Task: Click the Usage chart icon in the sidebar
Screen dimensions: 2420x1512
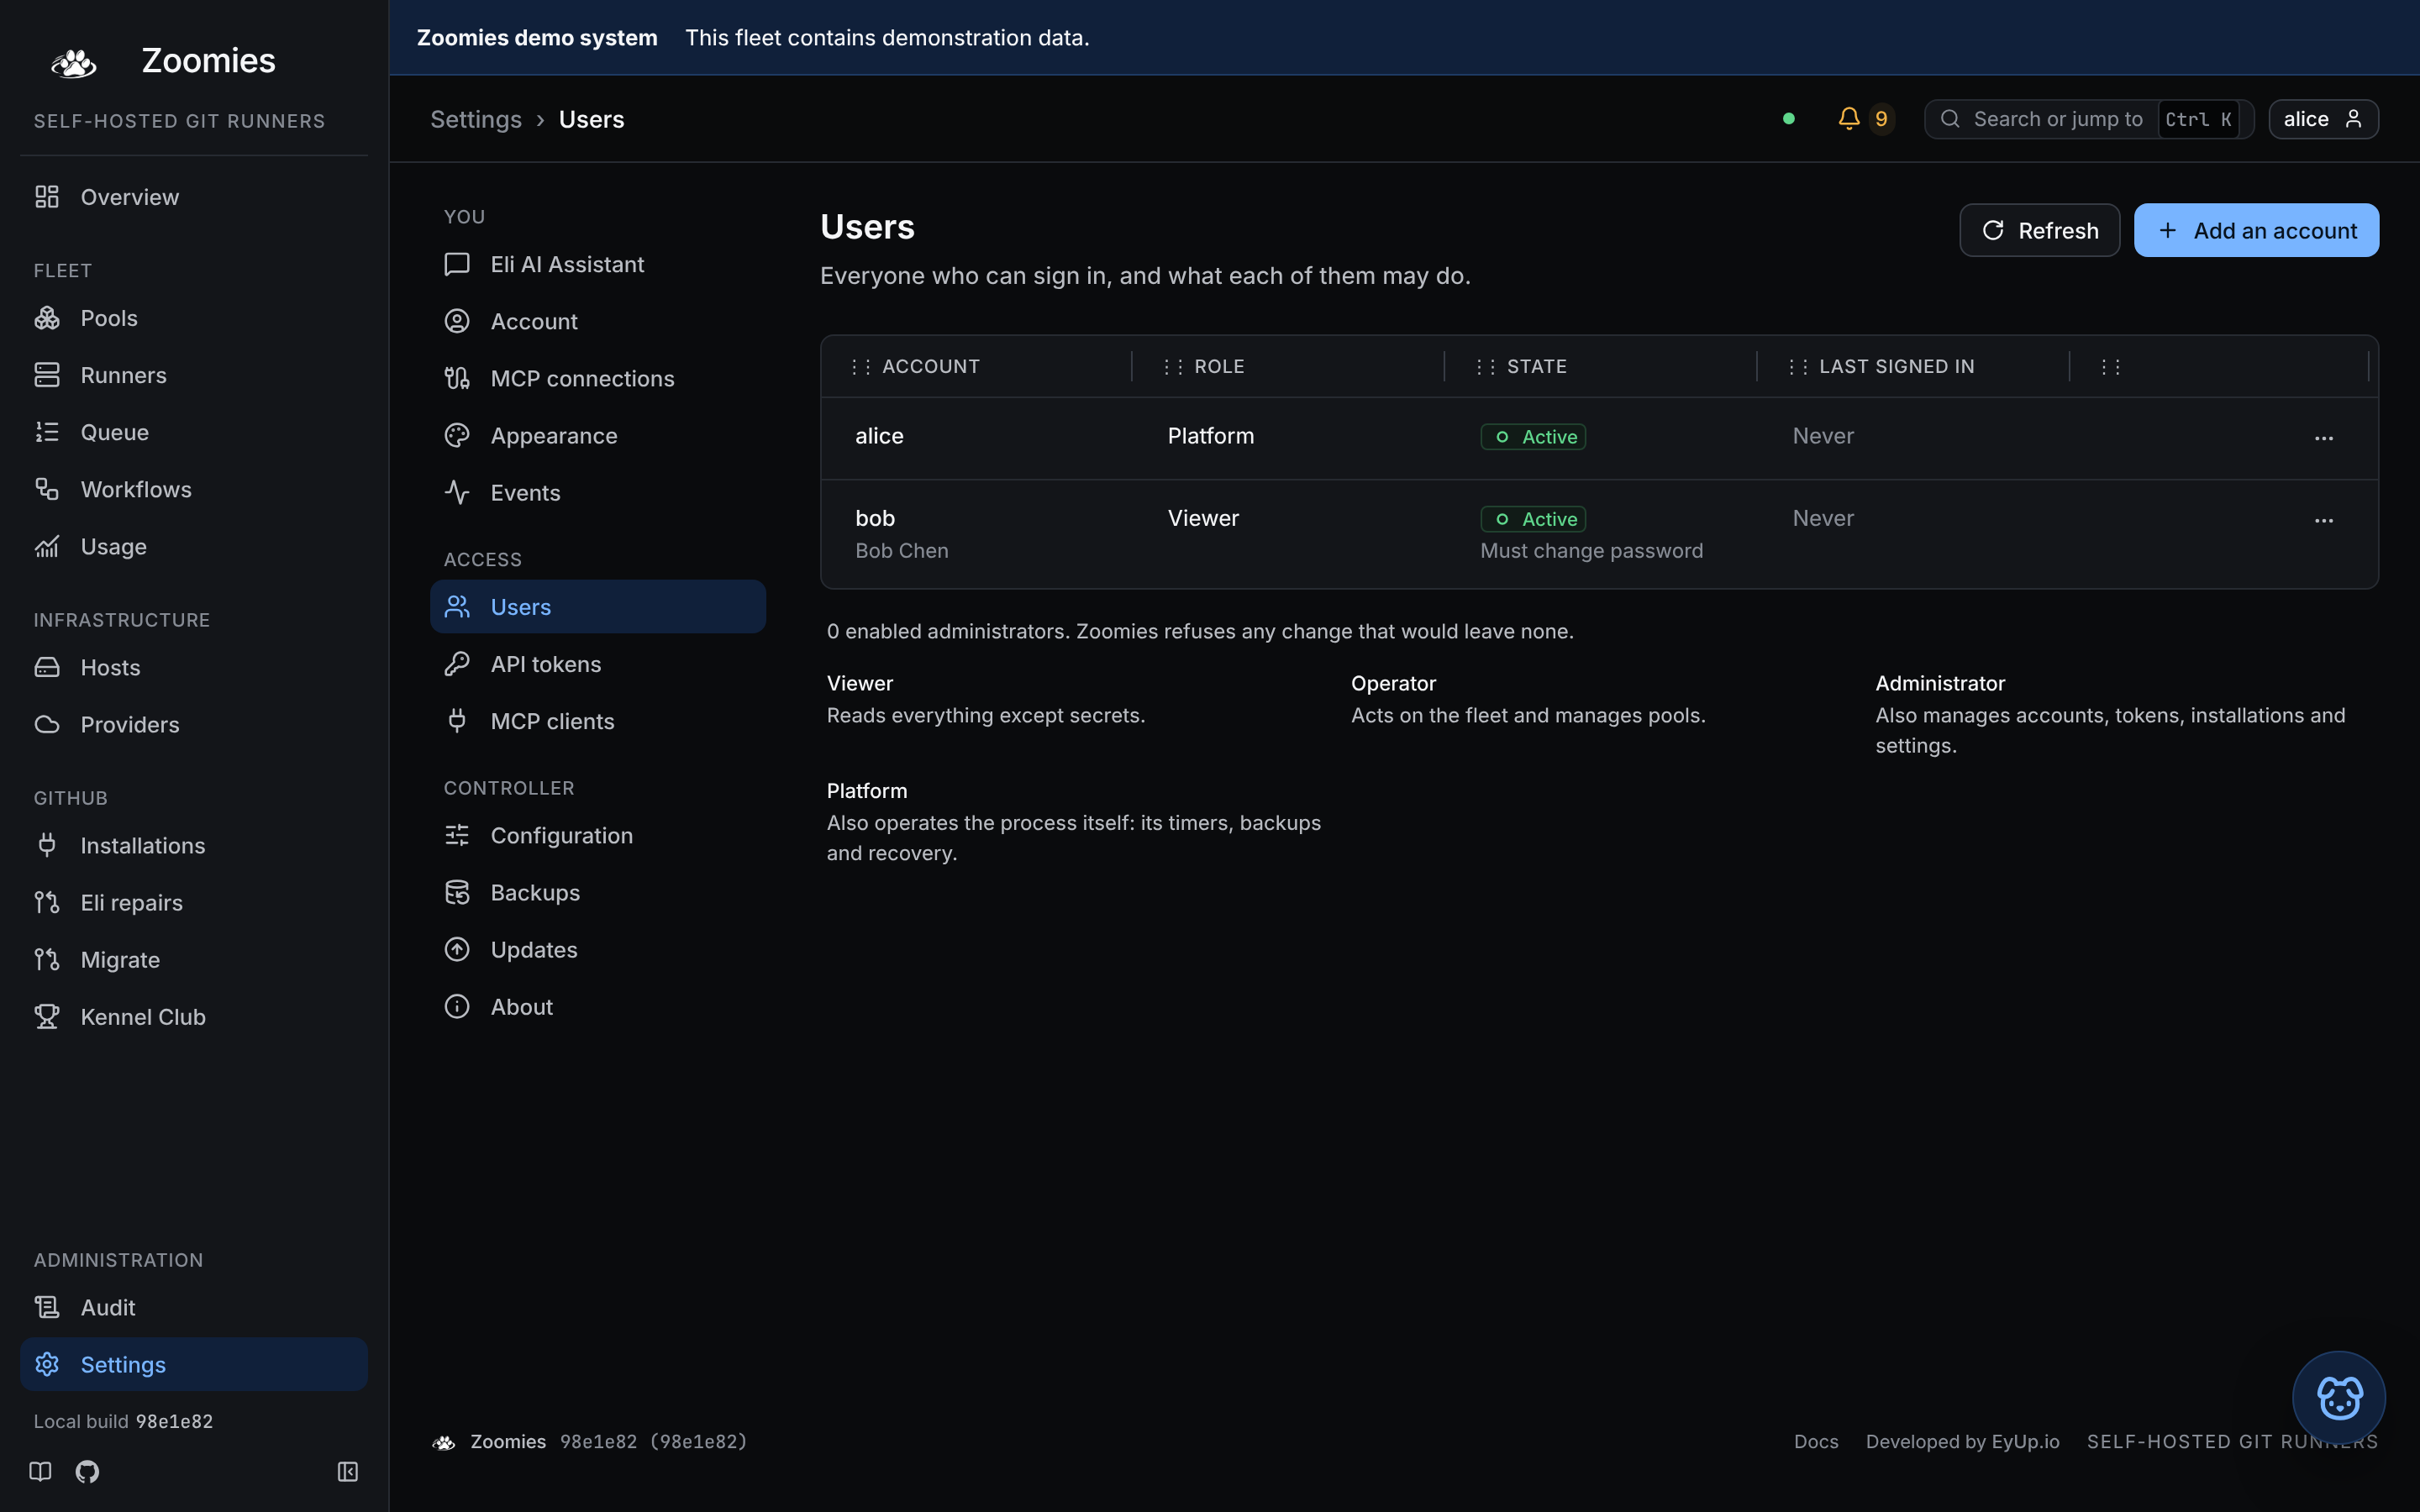Action: click(47, 546)
